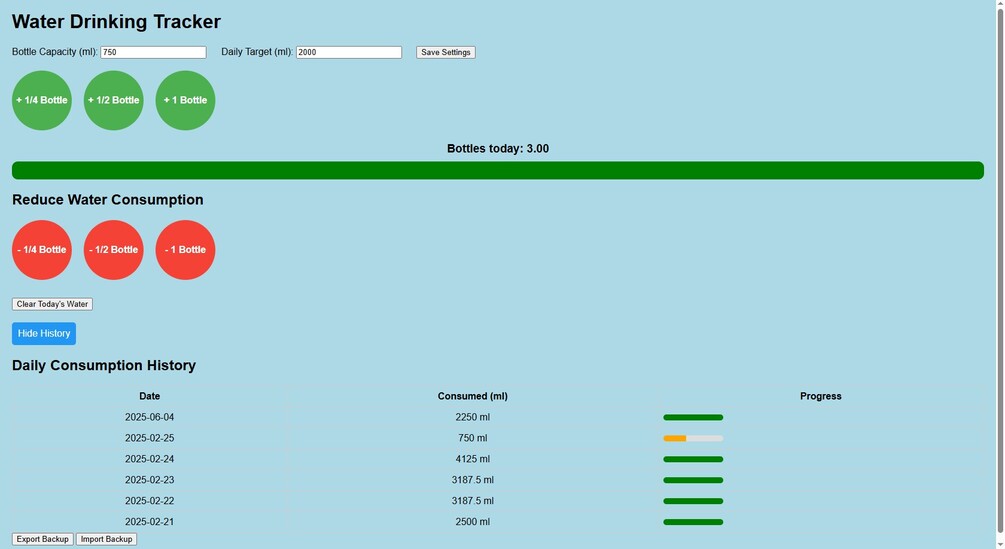Click the Bottle Capacity (ml) label
This screenshot has height=549, width=1005.
54,52
